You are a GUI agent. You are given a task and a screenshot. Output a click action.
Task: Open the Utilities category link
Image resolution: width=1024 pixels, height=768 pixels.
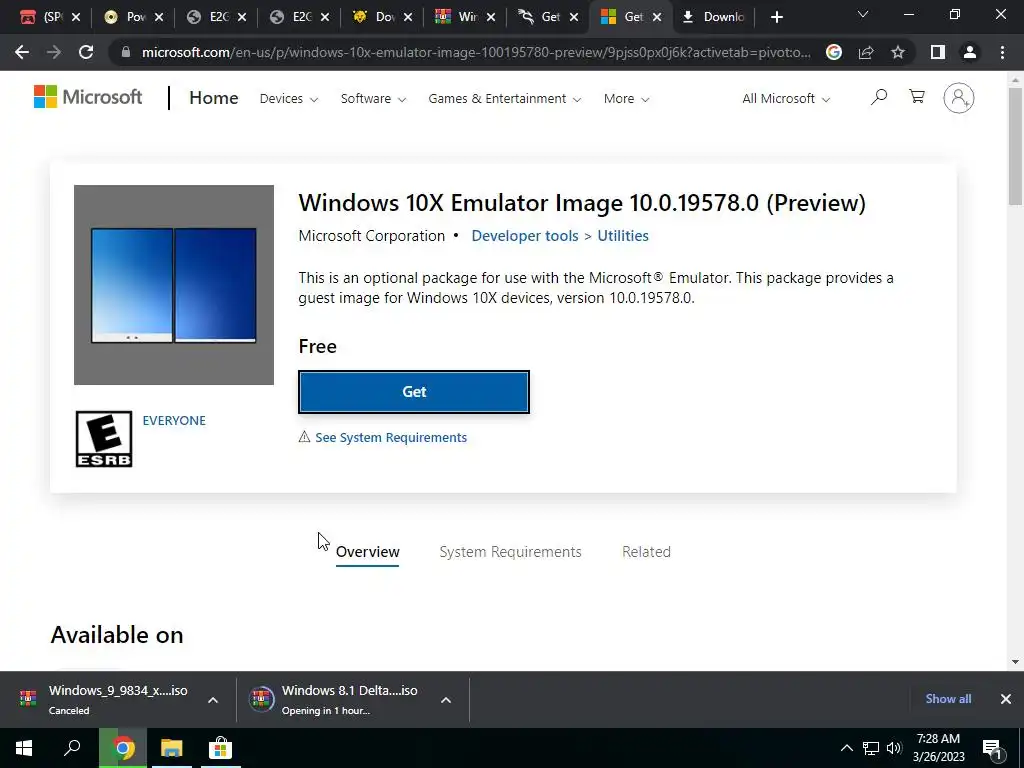(x=623, y=236)
